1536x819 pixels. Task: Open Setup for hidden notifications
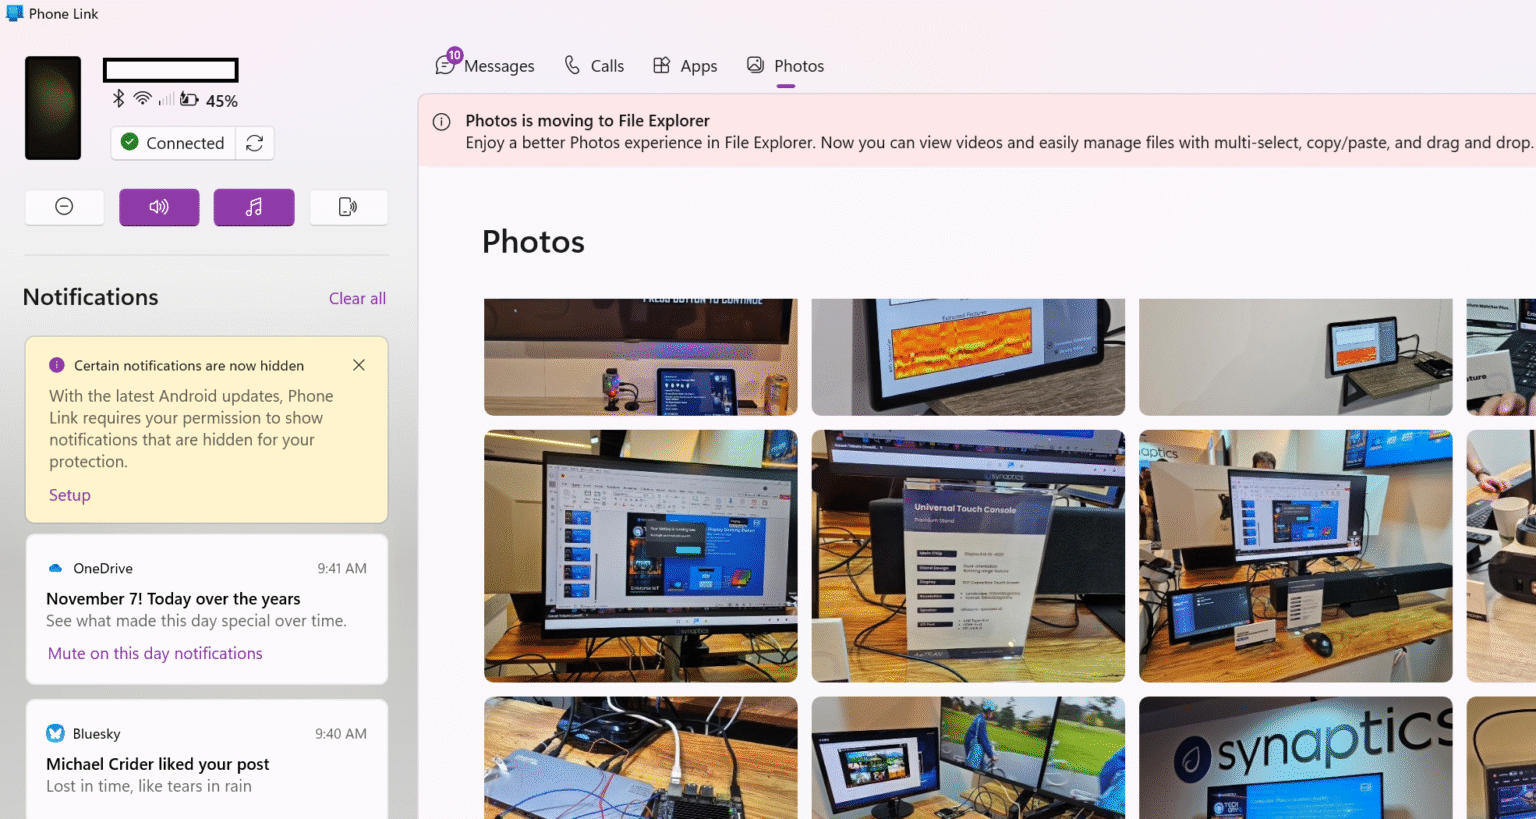[69, 495]
